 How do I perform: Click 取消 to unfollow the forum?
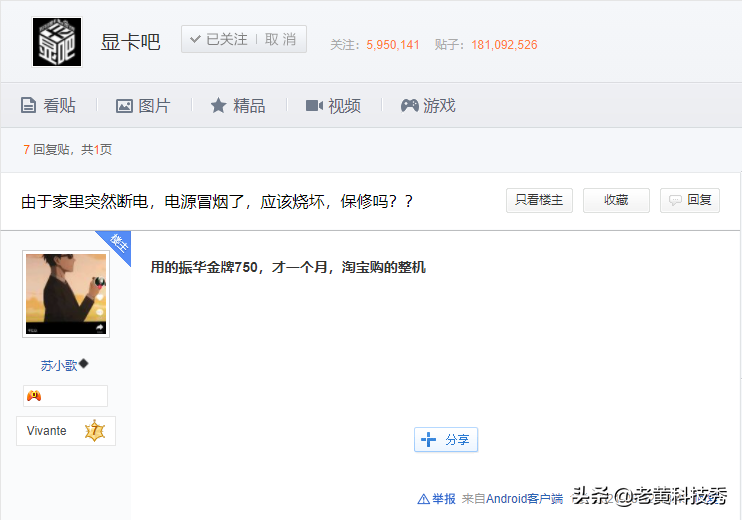(x=281, y=39)
